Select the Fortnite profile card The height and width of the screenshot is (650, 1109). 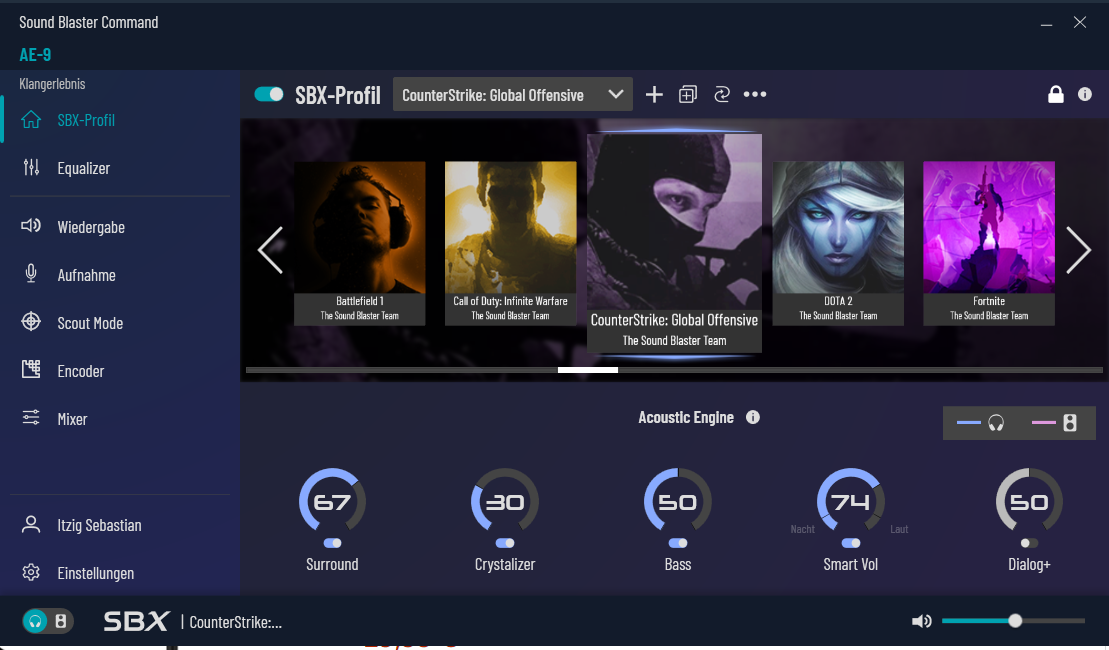pyautogui.click(x=989, y=243)
